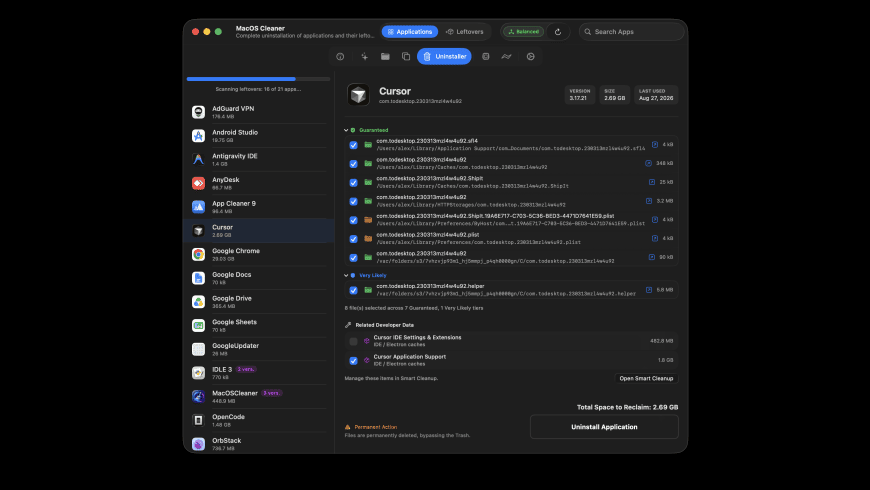Reveal the 25 kB ShipIt item in Finder
The image size is (870, 490).
point(652,182)
